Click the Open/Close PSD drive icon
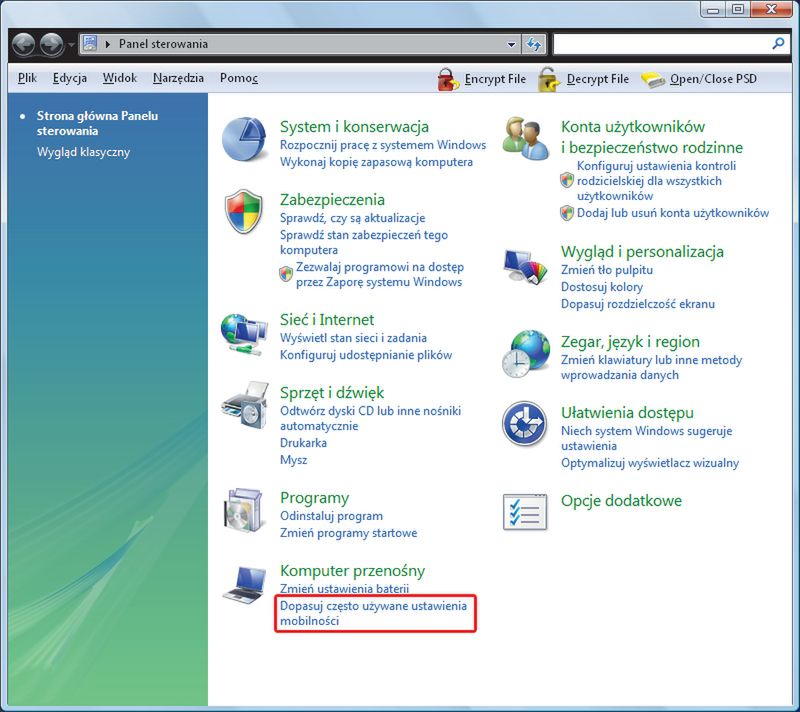The width and height of the screenshot is (800, 712). click(x=653, y=80)
